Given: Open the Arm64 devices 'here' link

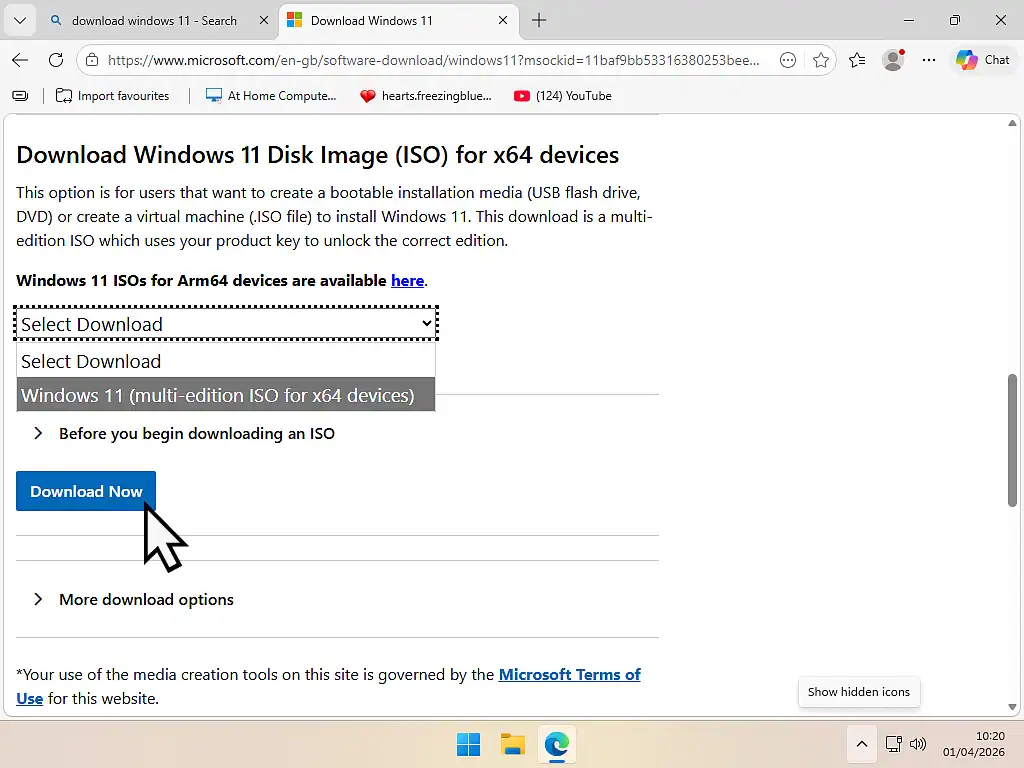Looking at the screenshot, I should click(407, 280).
